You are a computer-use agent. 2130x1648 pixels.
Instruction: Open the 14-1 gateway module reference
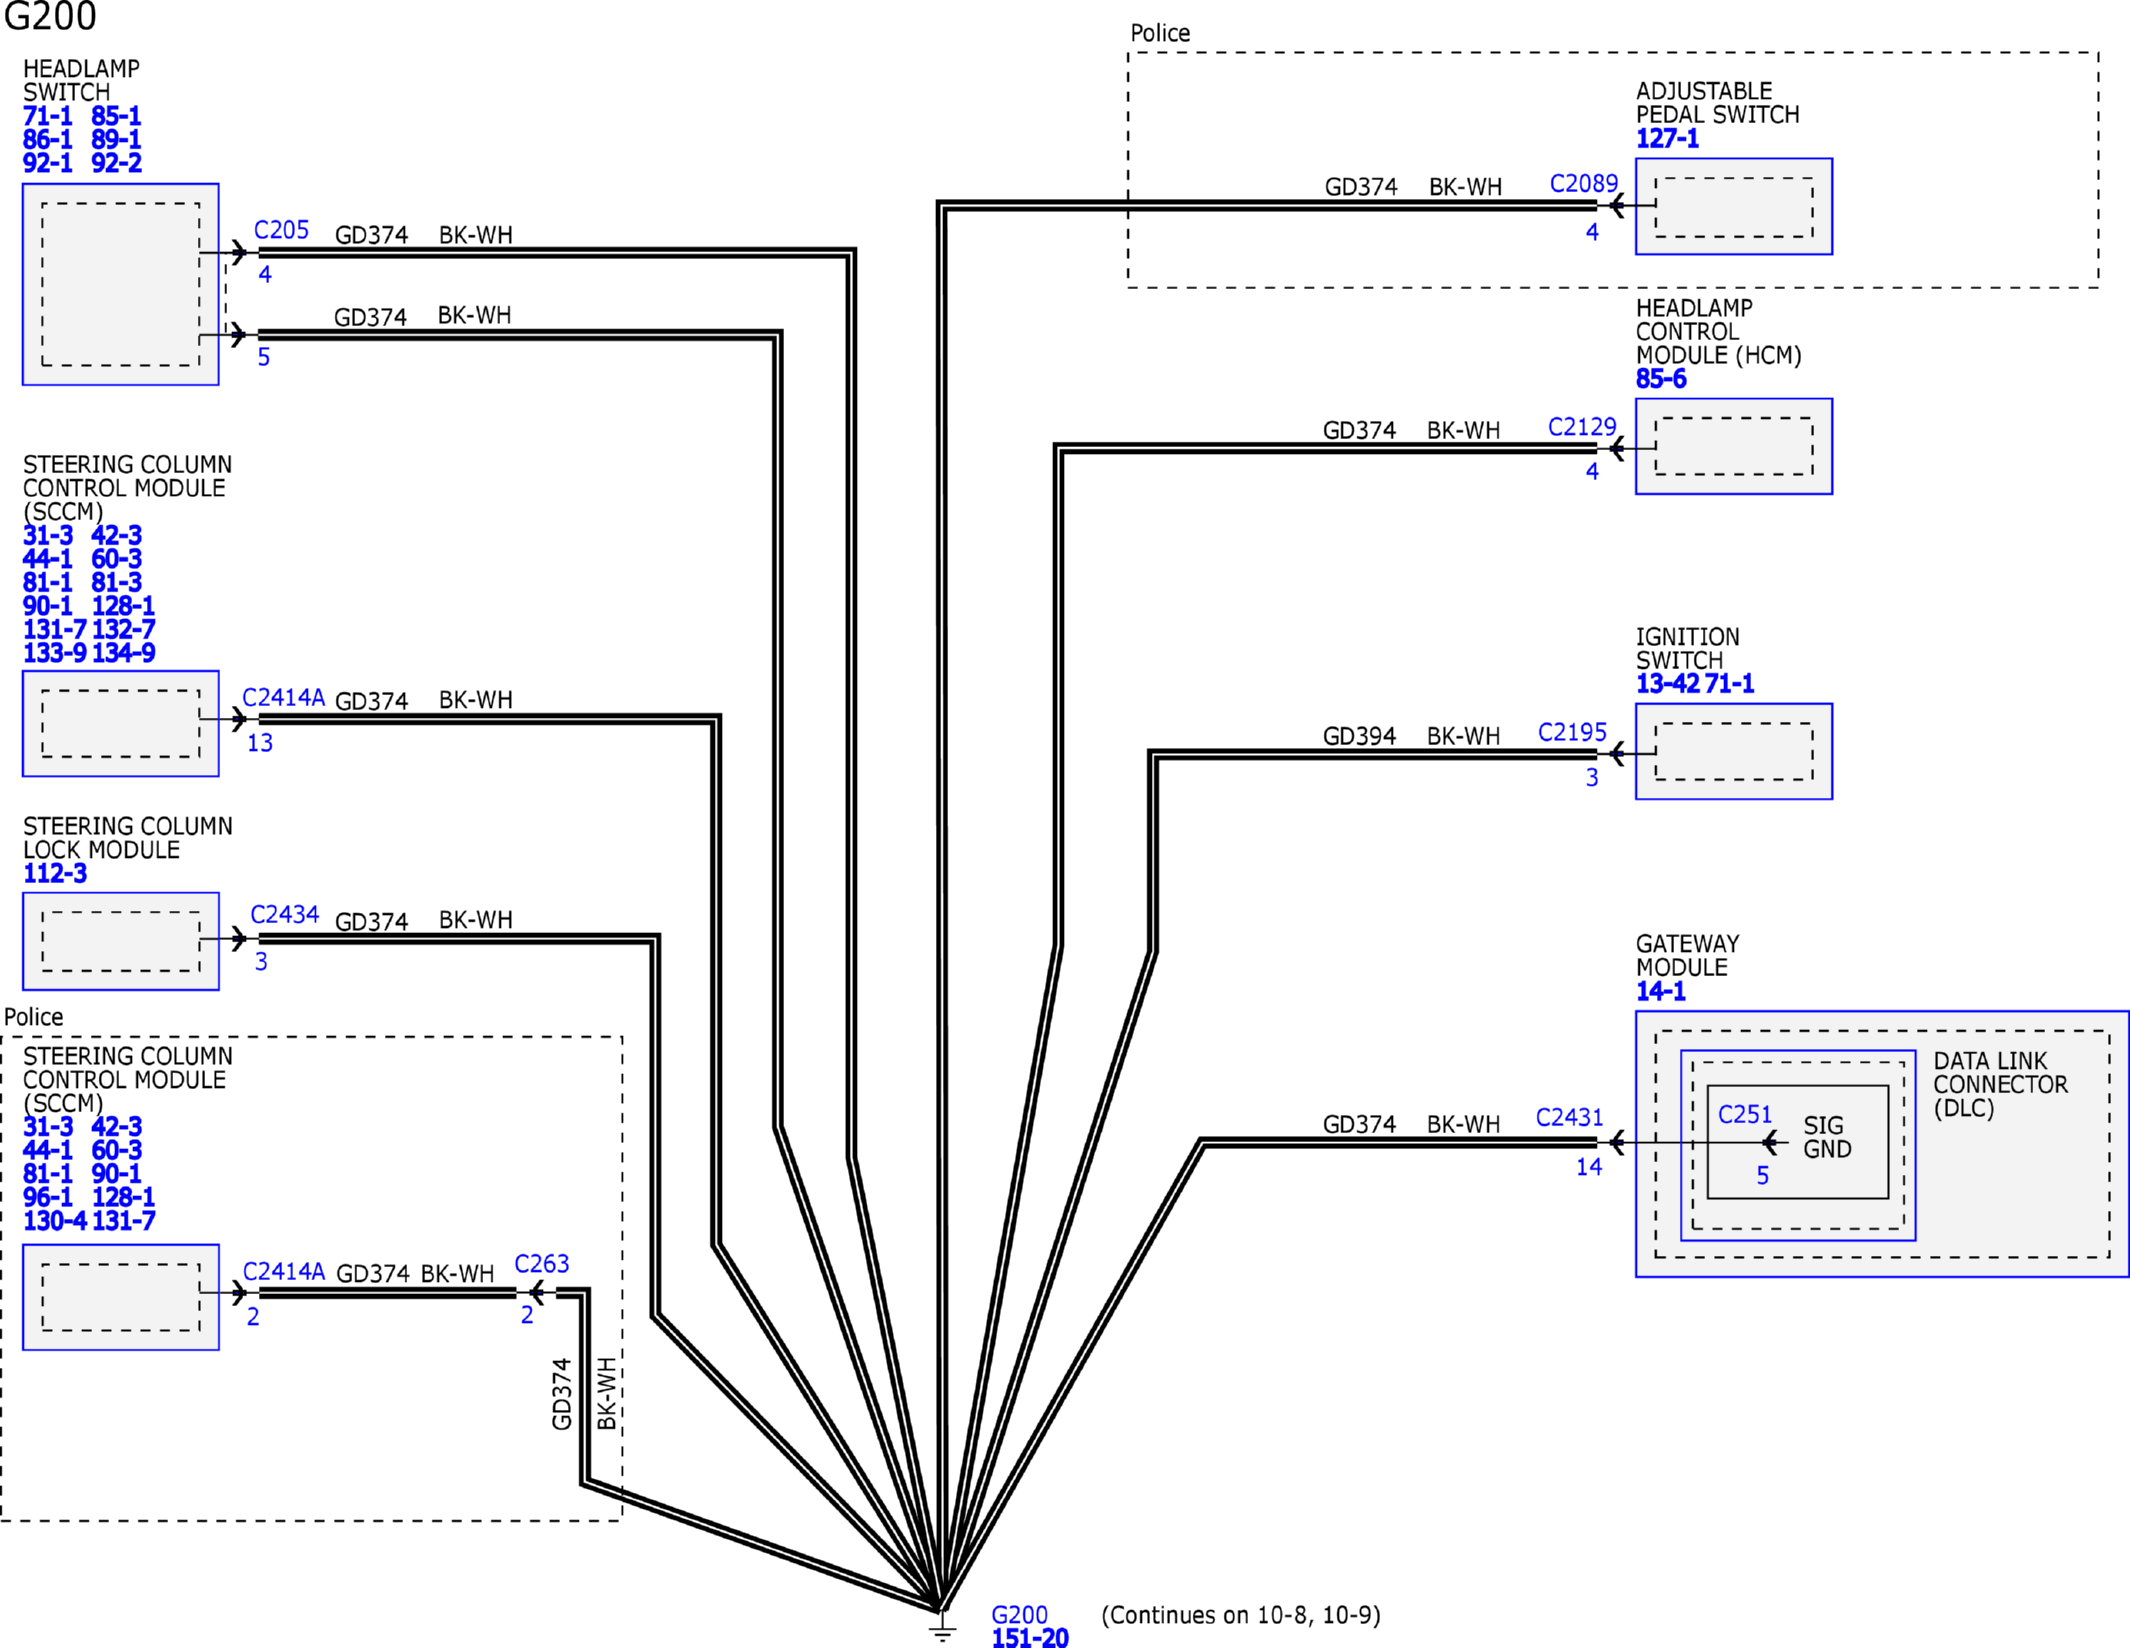pyautogui.click(x=1660, y=991)
